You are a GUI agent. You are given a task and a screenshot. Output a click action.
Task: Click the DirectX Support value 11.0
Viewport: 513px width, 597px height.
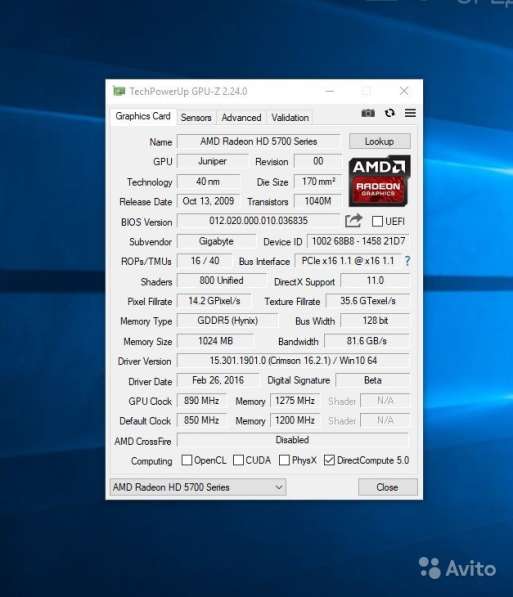coord(375,281)
